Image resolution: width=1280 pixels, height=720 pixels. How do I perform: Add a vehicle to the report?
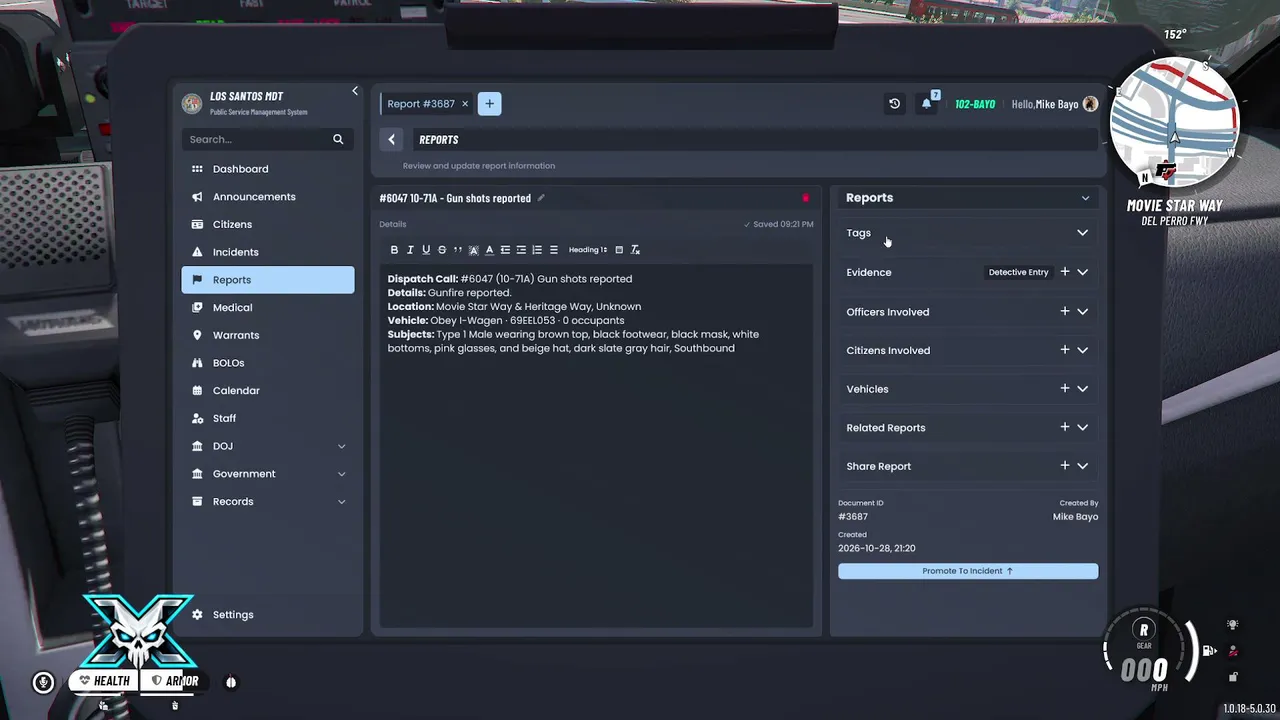tap(1065, 389)
